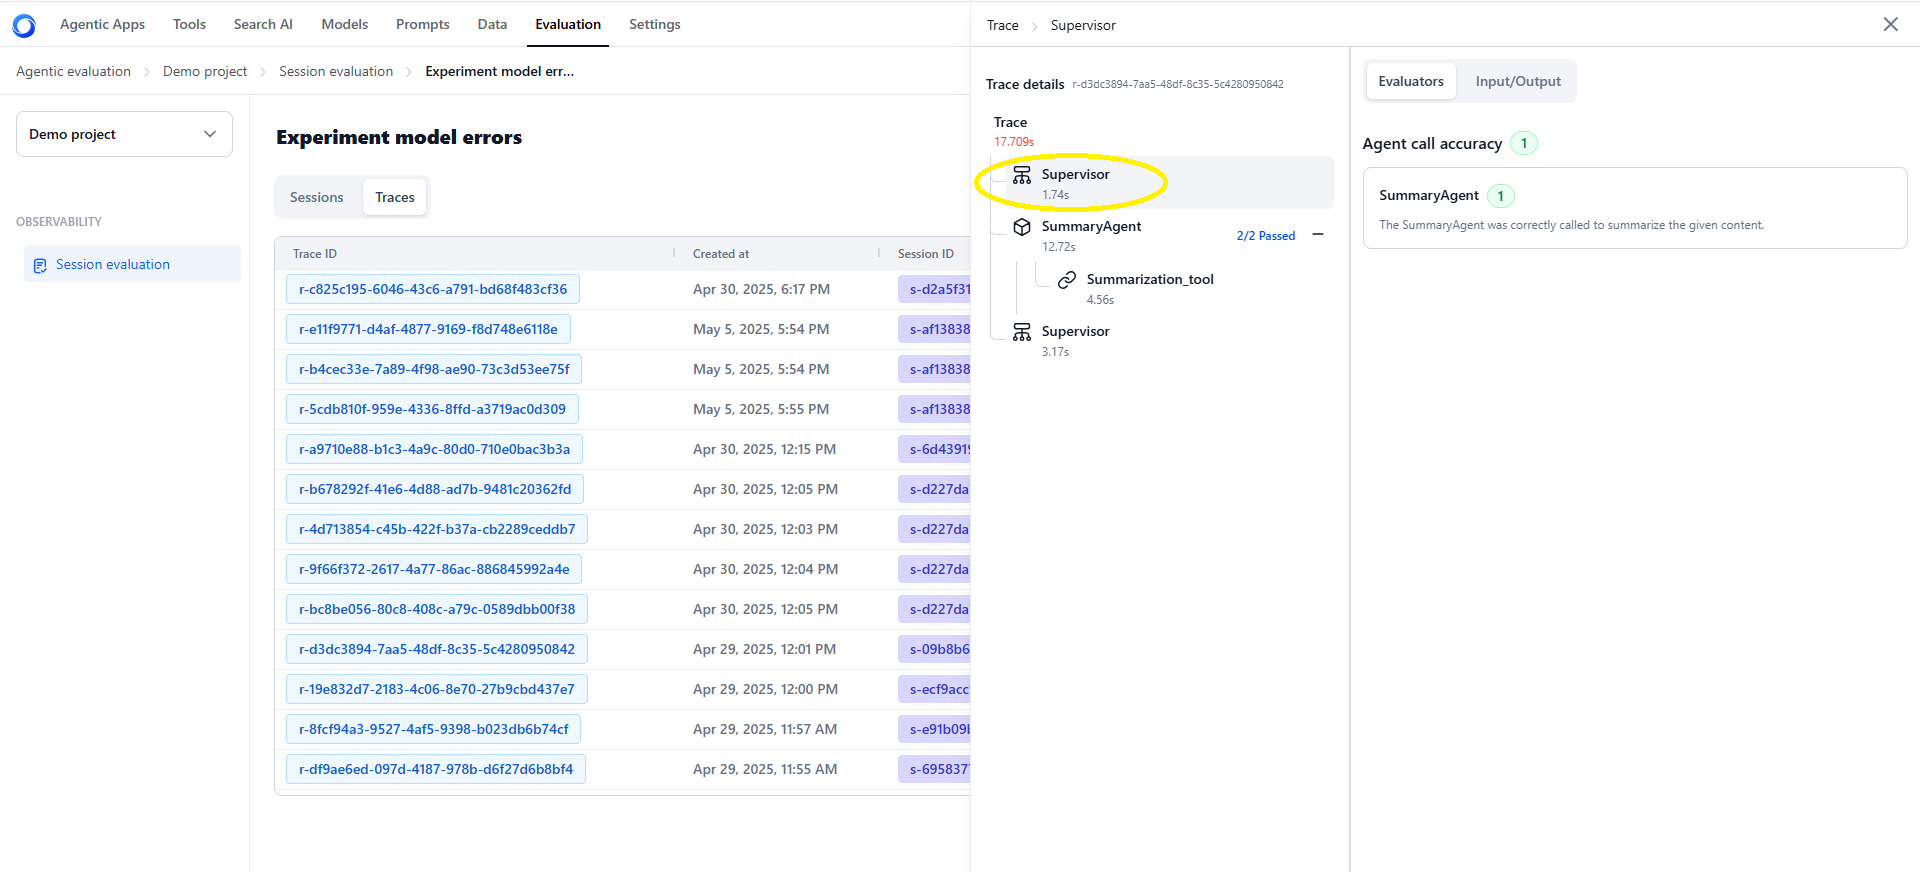Image resolution: width=1920 pixels, height=872 pixels.
Task: Click the first Supervisor node icon
Action: pyautogui.click(x=1022, y=175)
